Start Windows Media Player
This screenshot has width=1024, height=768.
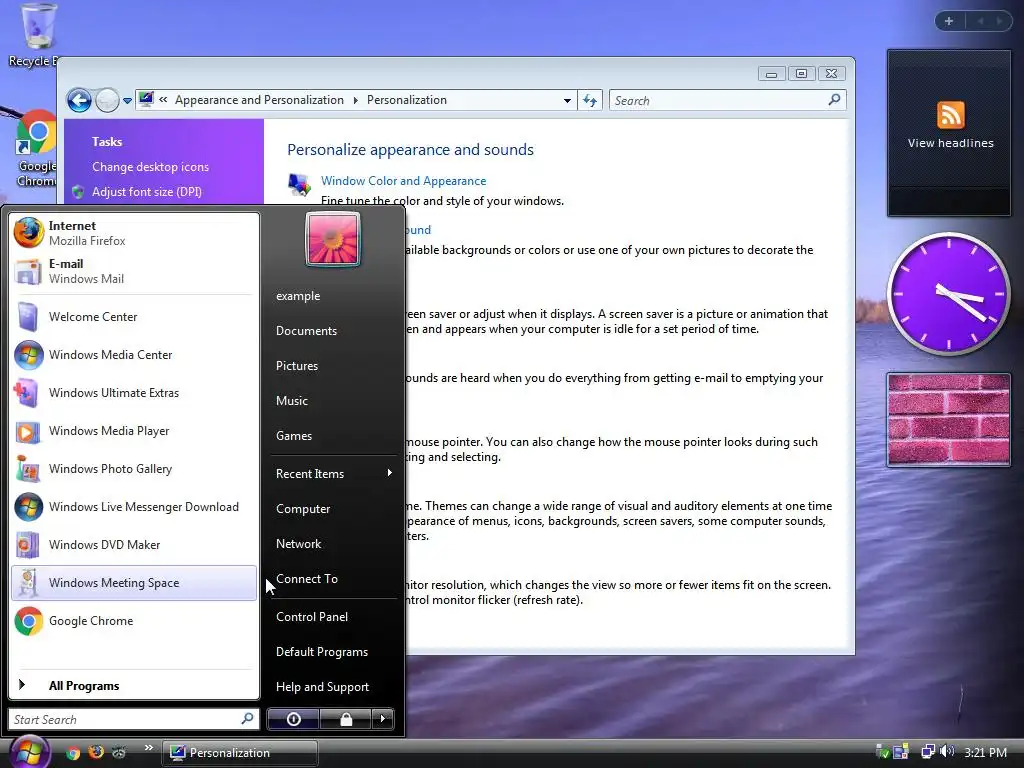134,431
